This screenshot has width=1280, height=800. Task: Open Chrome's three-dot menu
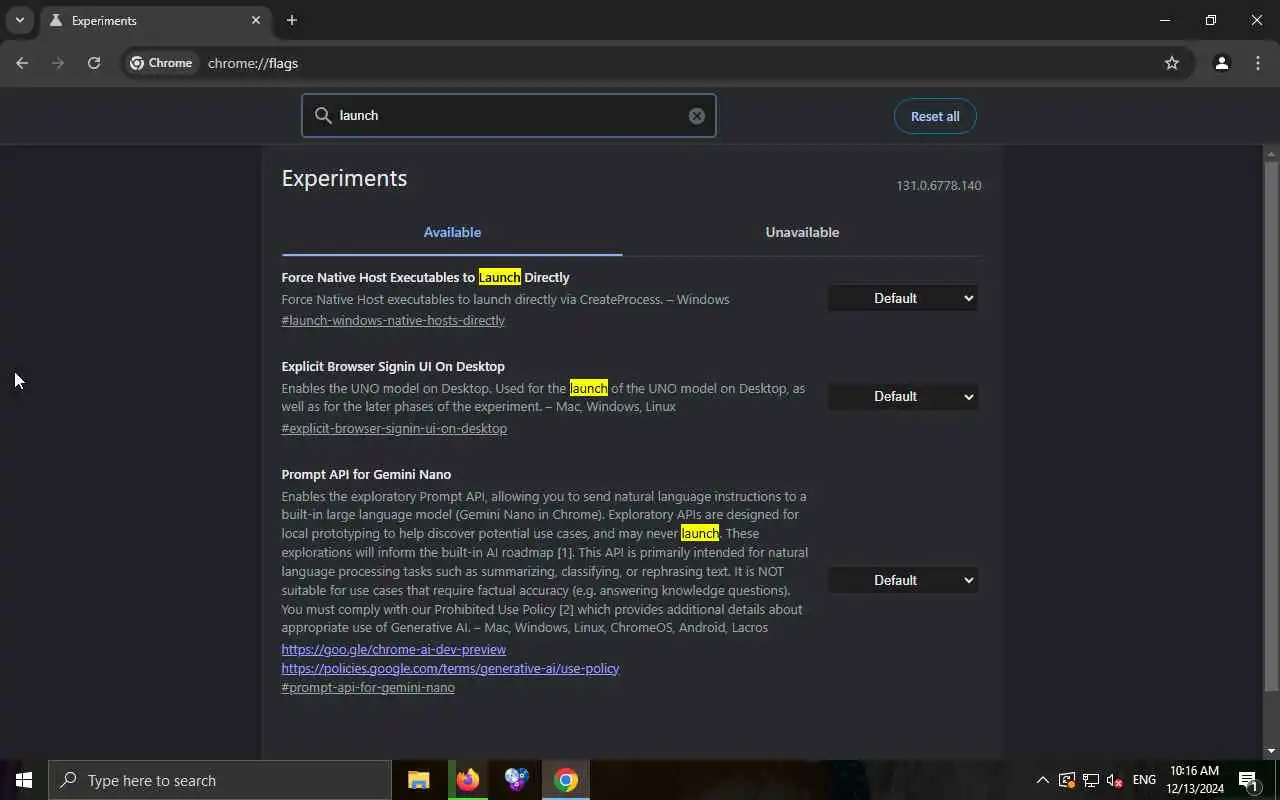(x=1258, y=63)
